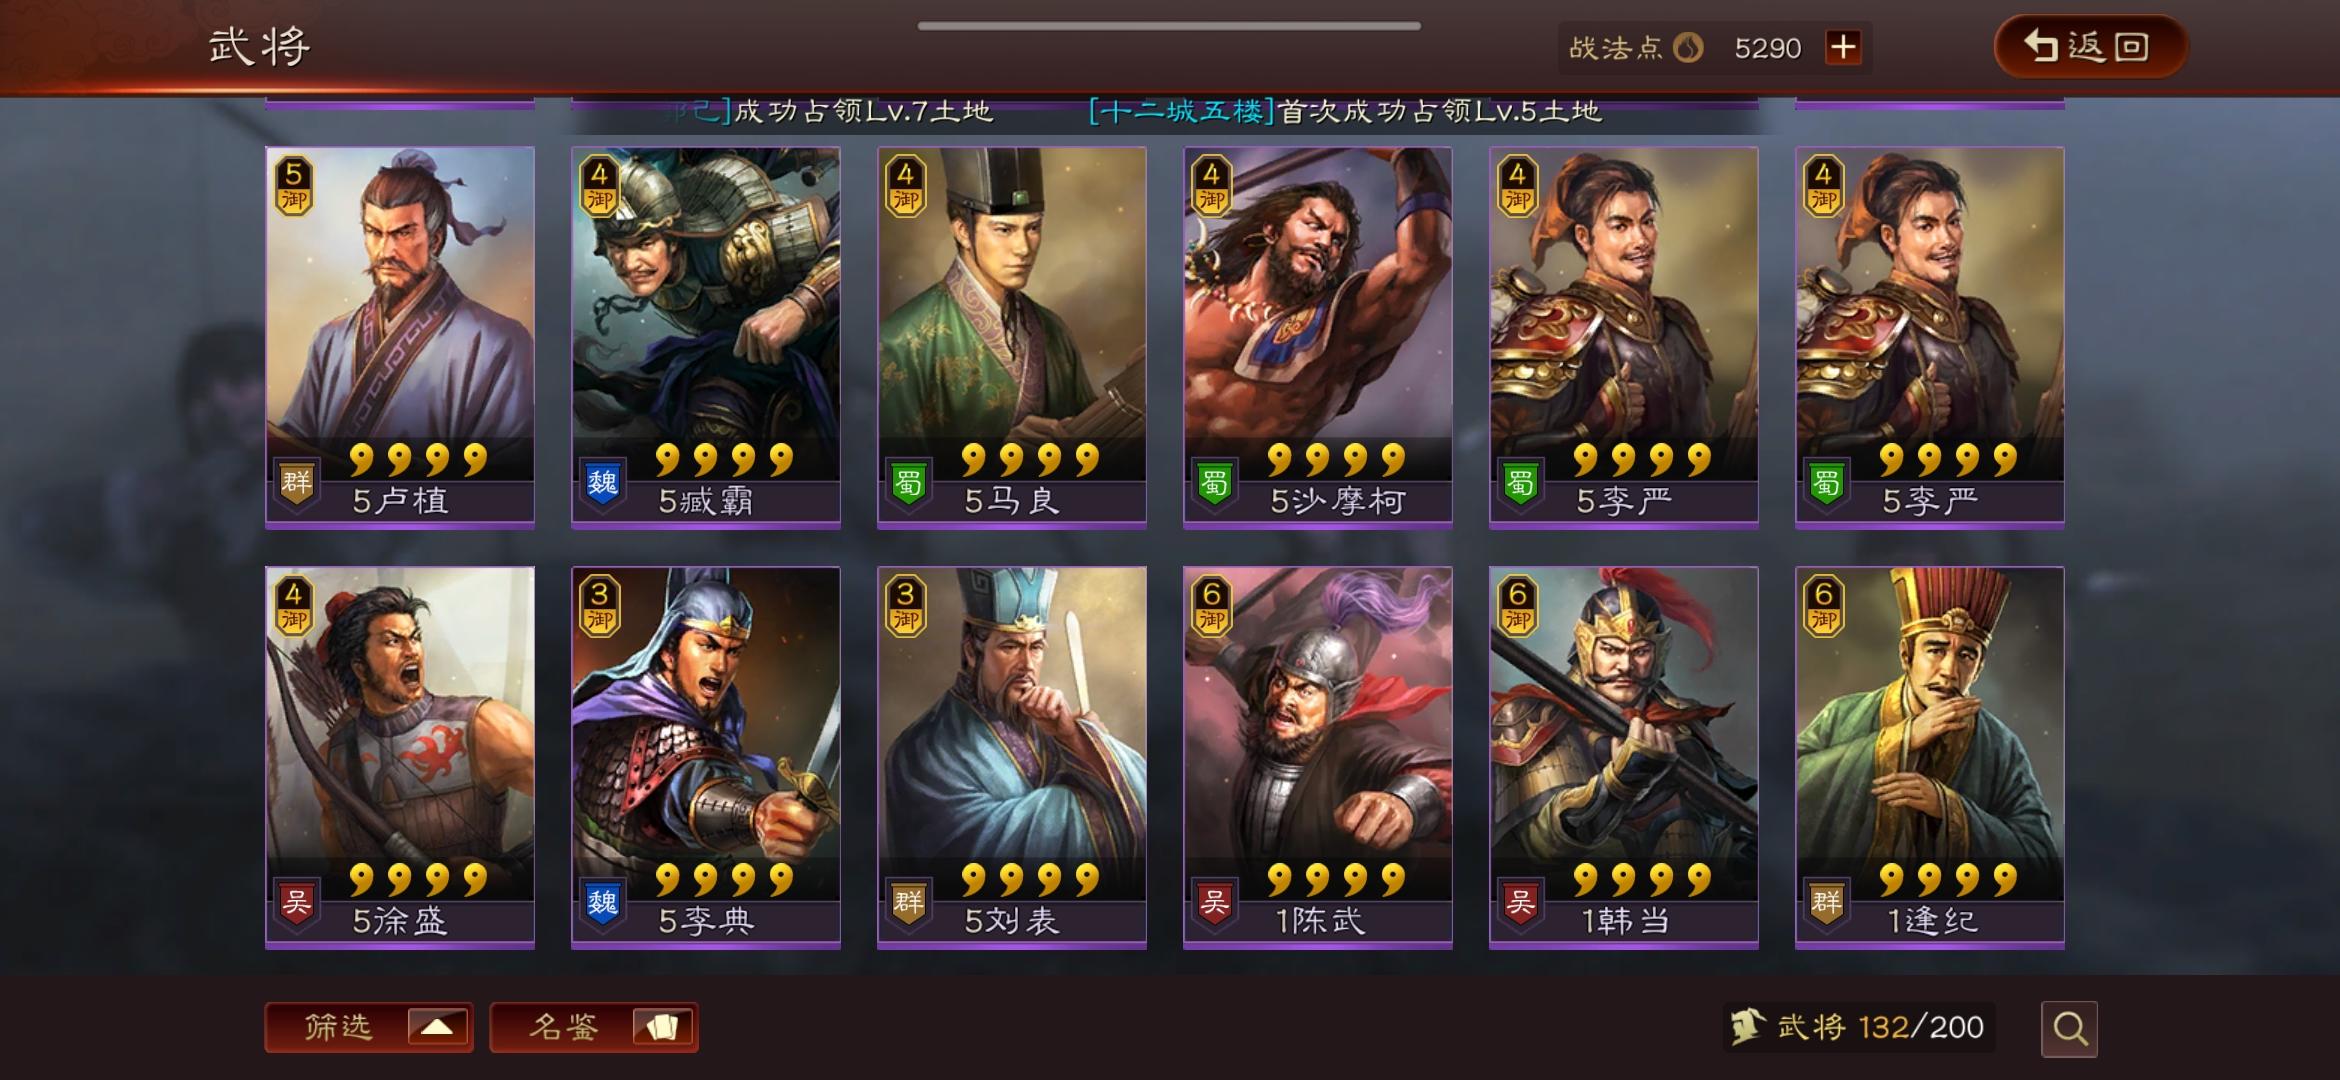Select the 韩当 general card
Screen dimensions: 2340x1080
pyautogui.click(x=1624, y=757)
